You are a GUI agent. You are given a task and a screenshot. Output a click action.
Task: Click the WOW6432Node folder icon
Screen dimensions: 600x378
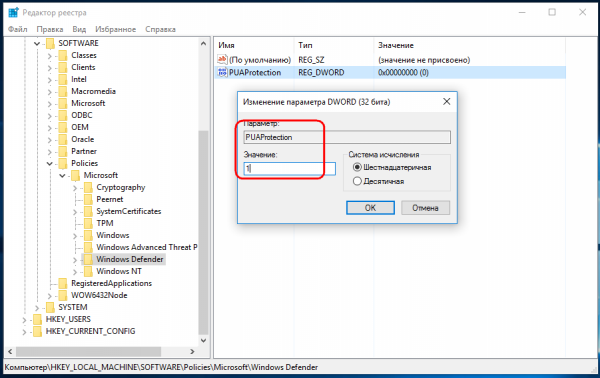click(x=63, y=295)
